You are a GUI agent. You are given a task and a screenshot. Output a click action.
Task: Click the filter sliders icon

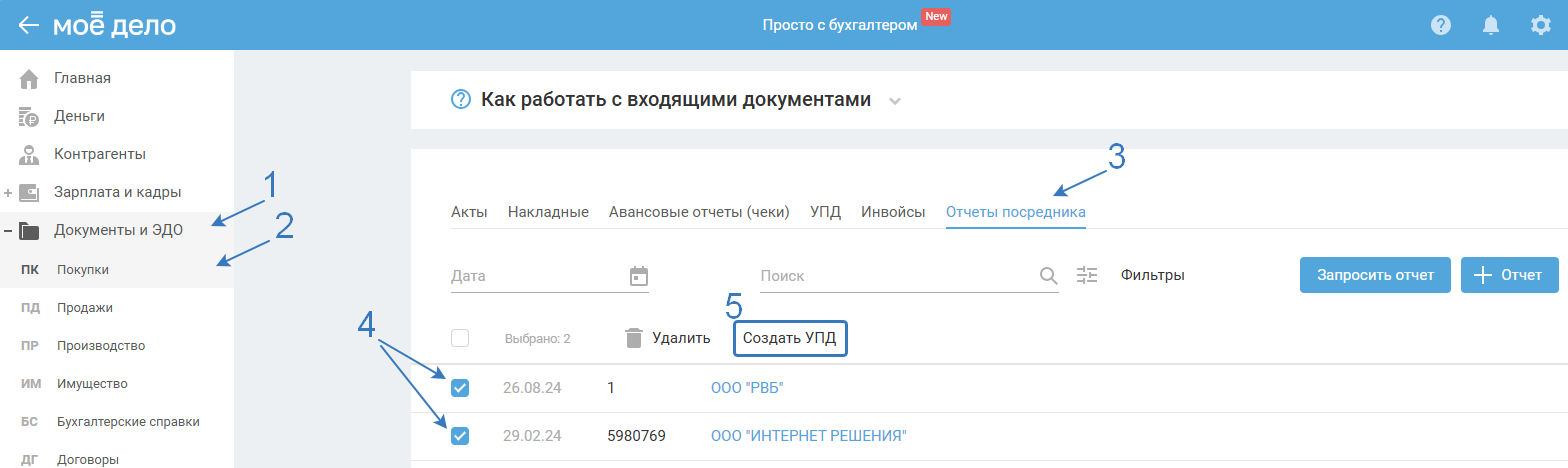(1087, 275)
